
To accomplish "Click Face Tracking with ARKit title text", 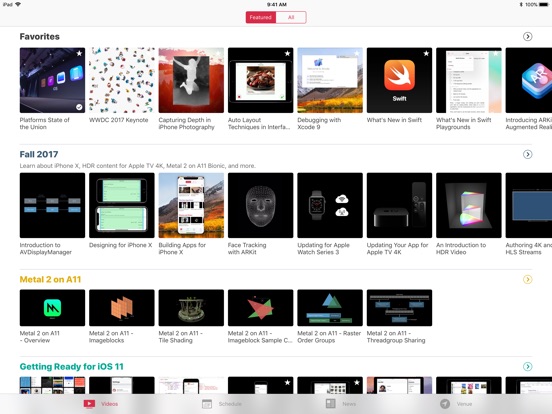I will coord(247,249).
